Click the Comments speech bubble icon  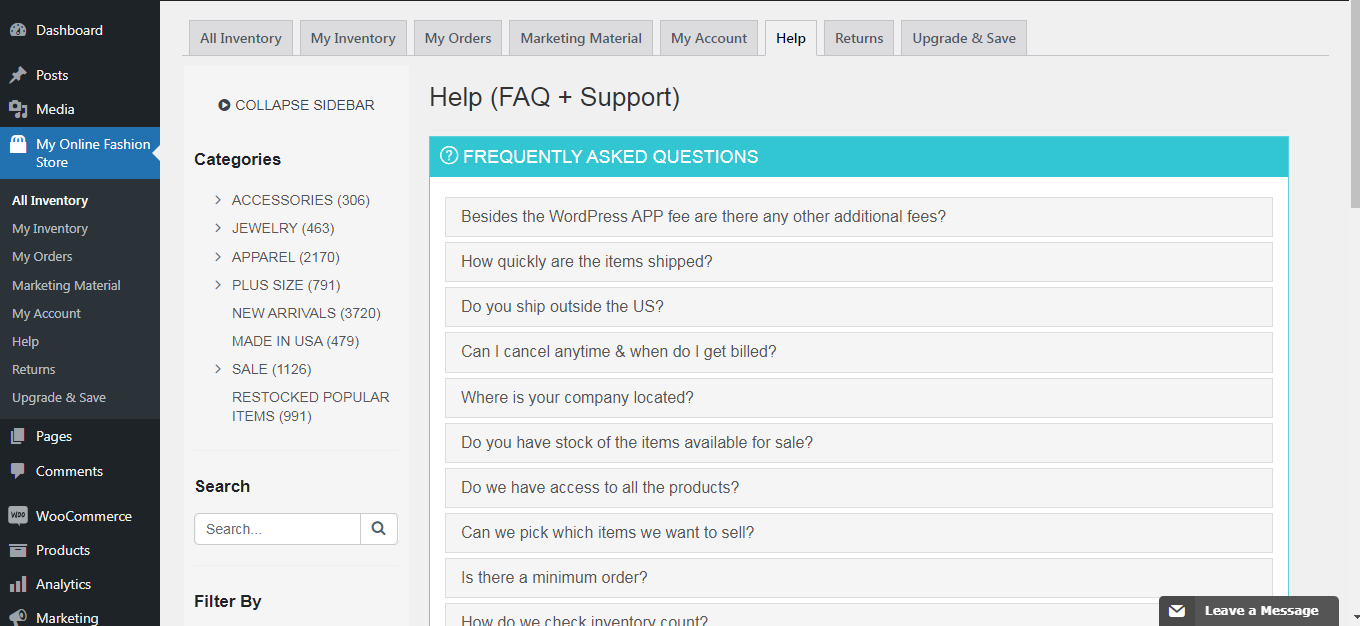[x=18, y=471]
